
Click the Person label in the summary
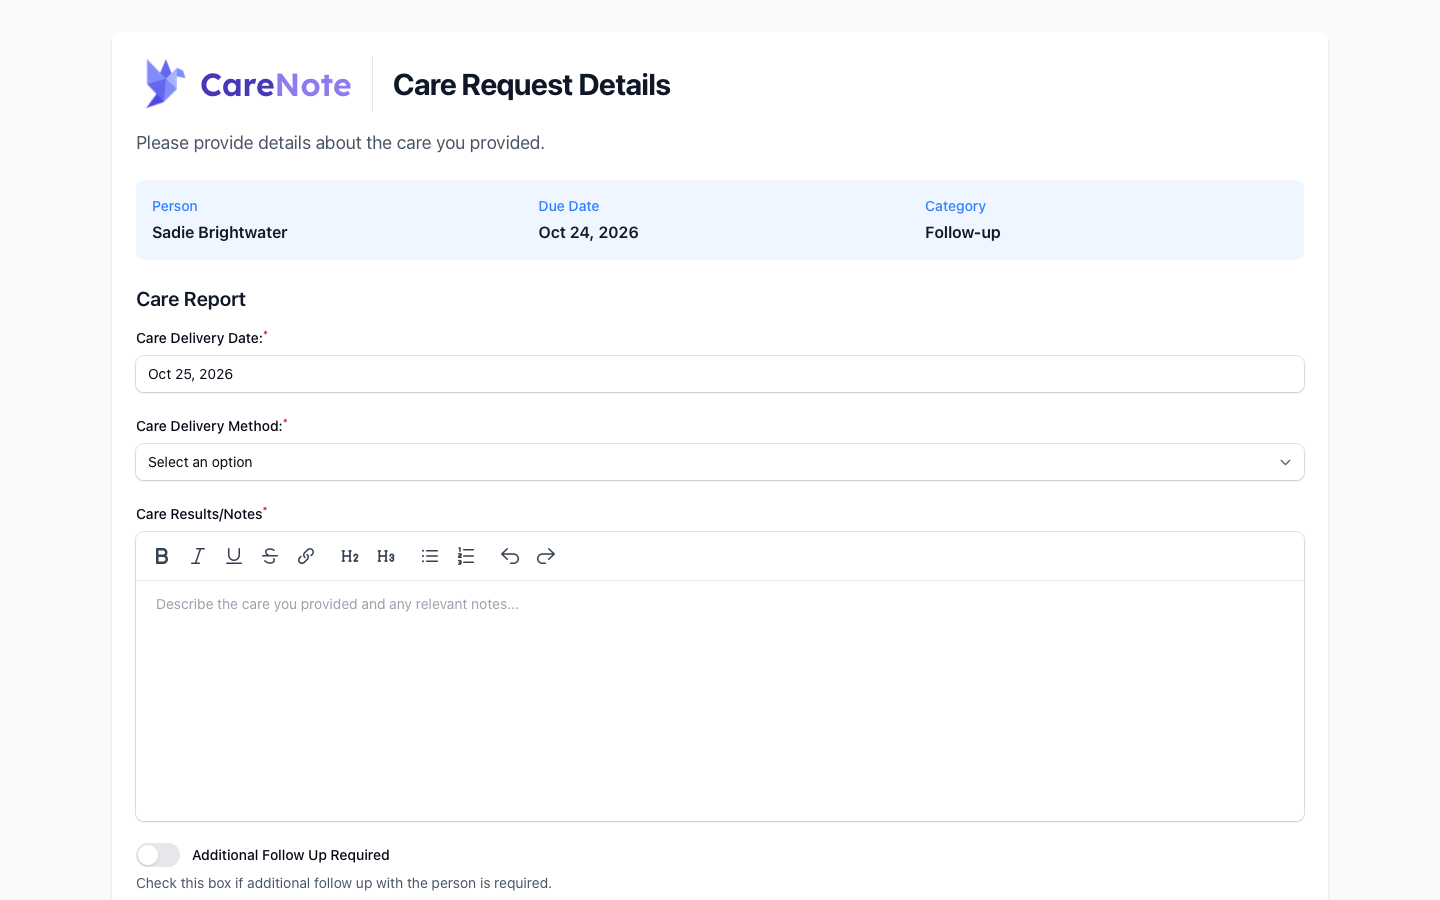(x=175, y=206)
